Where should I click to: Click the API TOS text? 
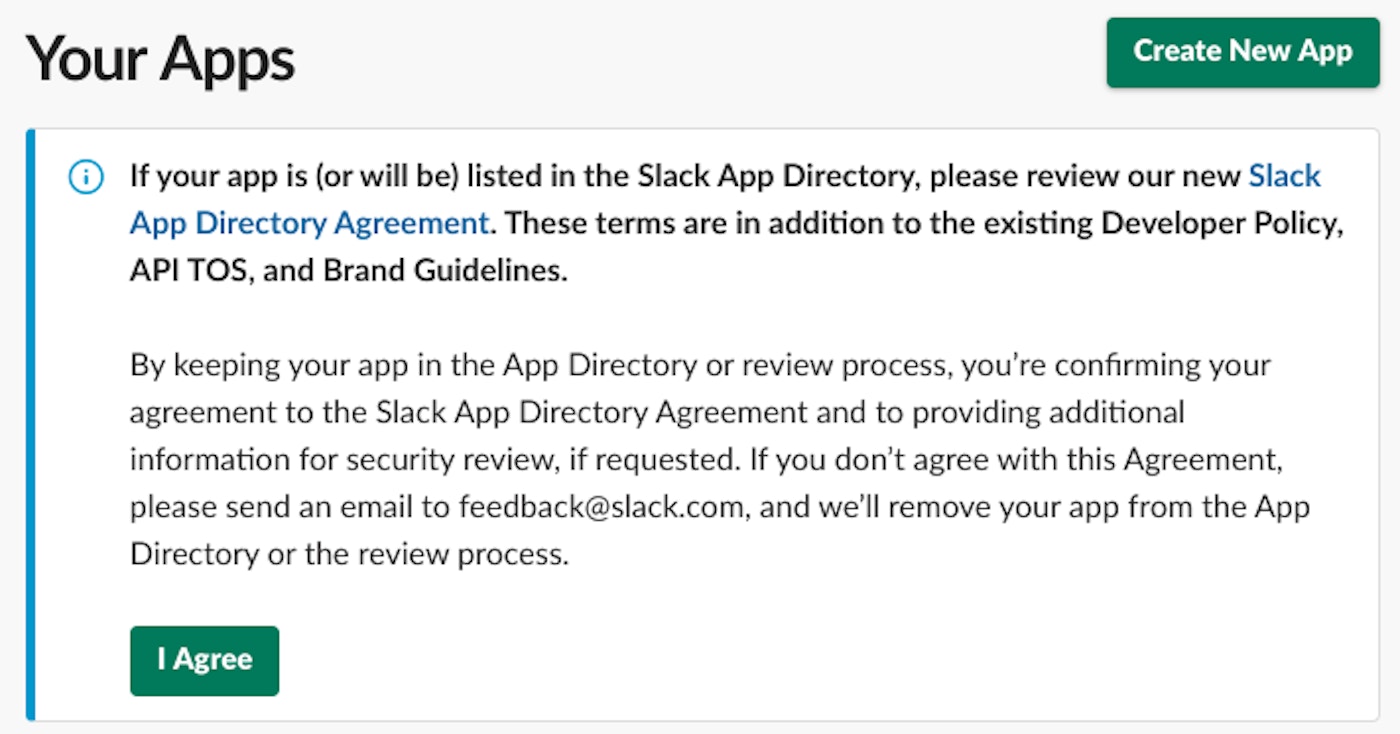click(188, 270)
